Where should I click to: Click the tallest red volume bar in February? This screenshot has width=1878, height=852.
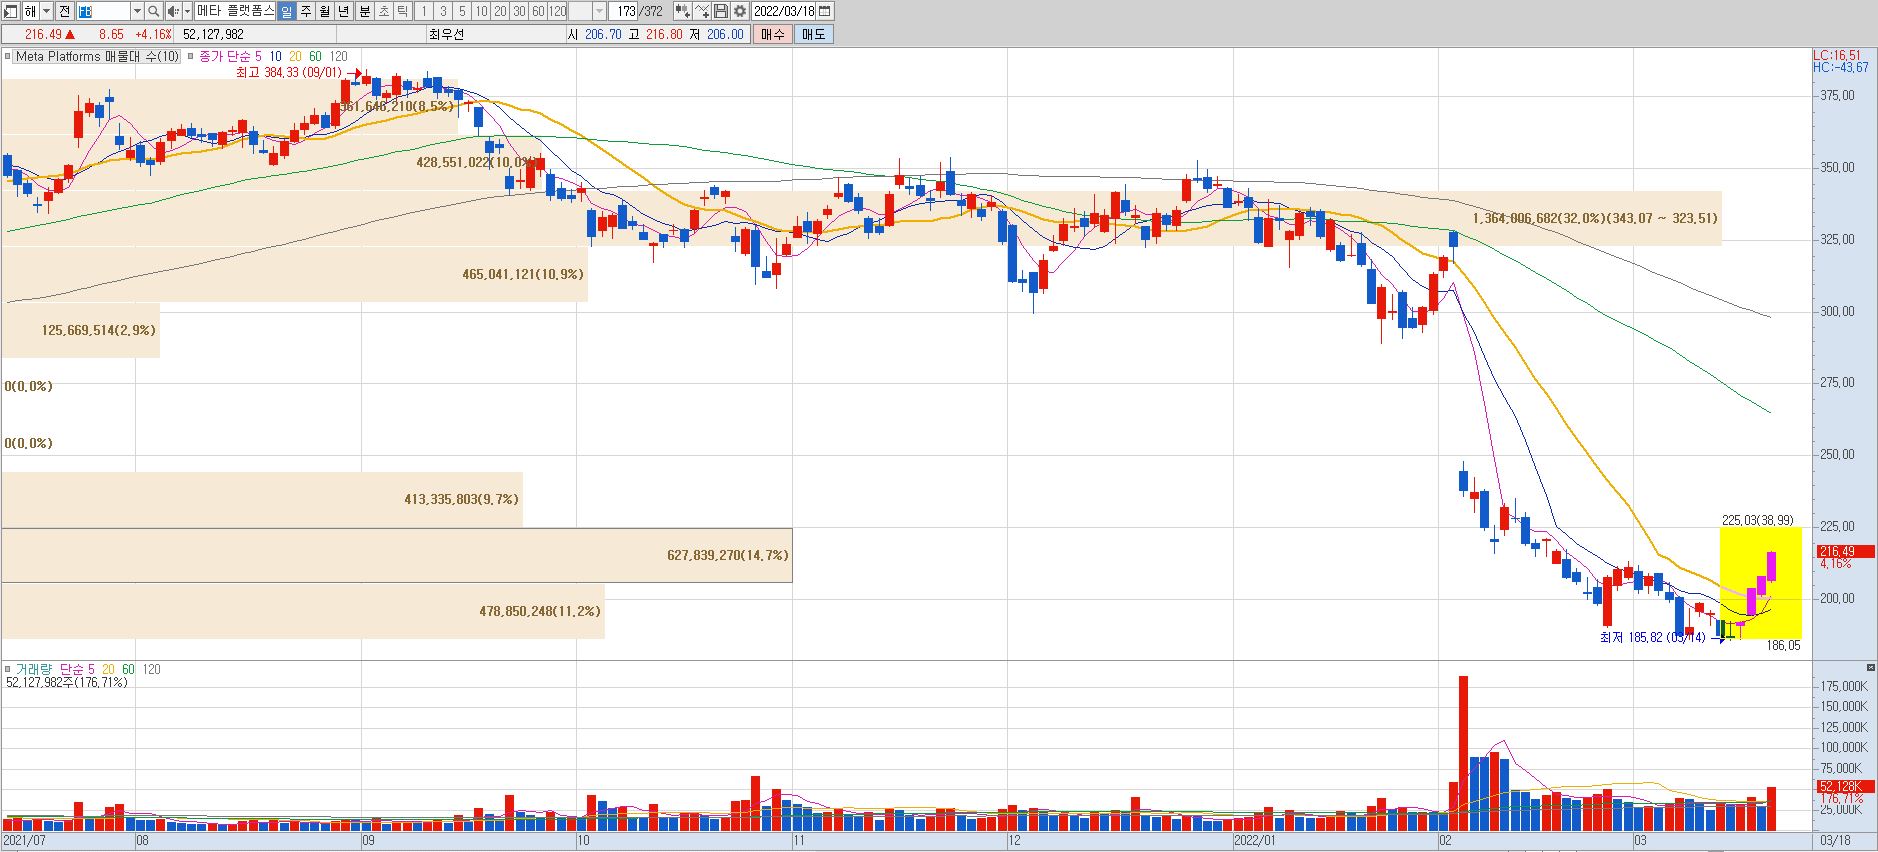click(x=1463, y=753)
